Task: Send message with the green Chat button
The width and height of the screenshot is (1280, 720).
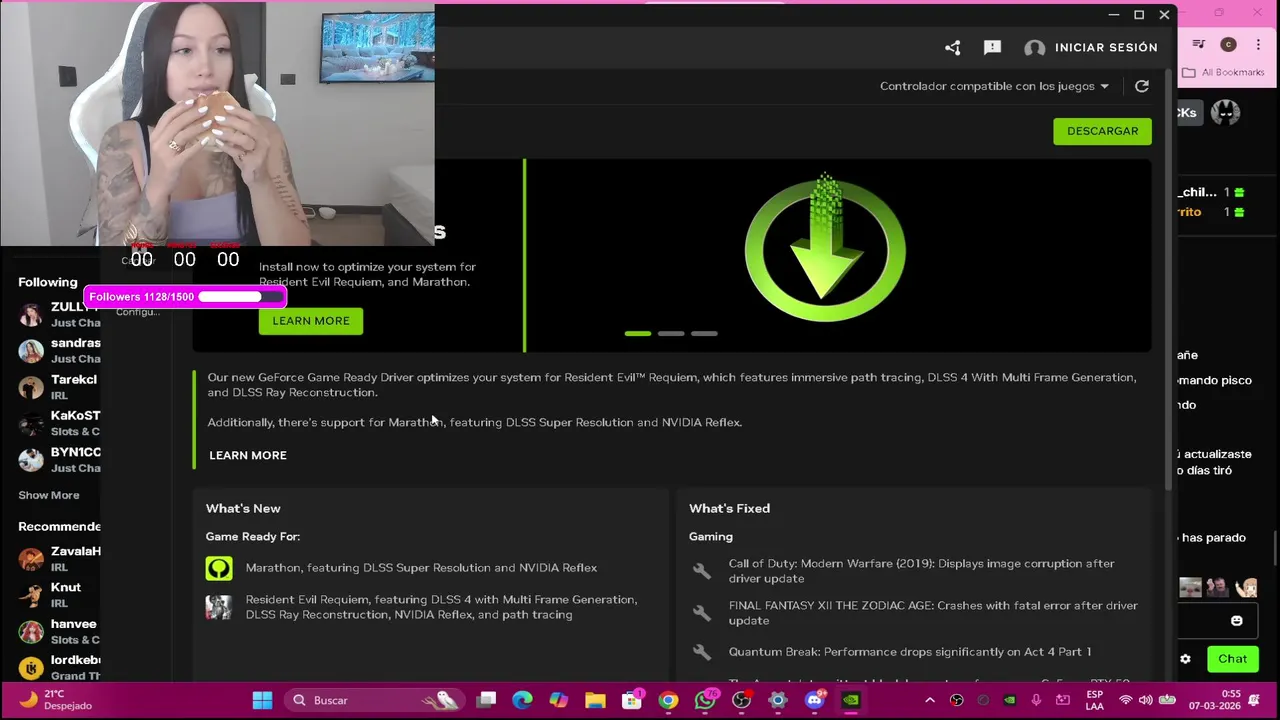Action: (1232, 659)
